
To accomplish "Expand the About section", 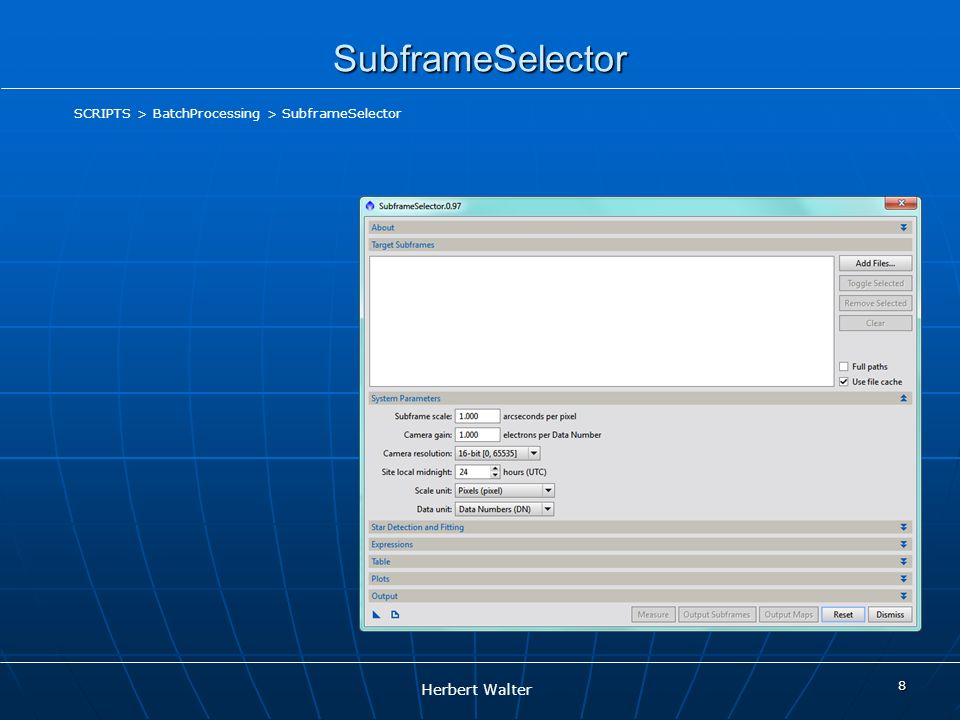I will tap(903, 228).
